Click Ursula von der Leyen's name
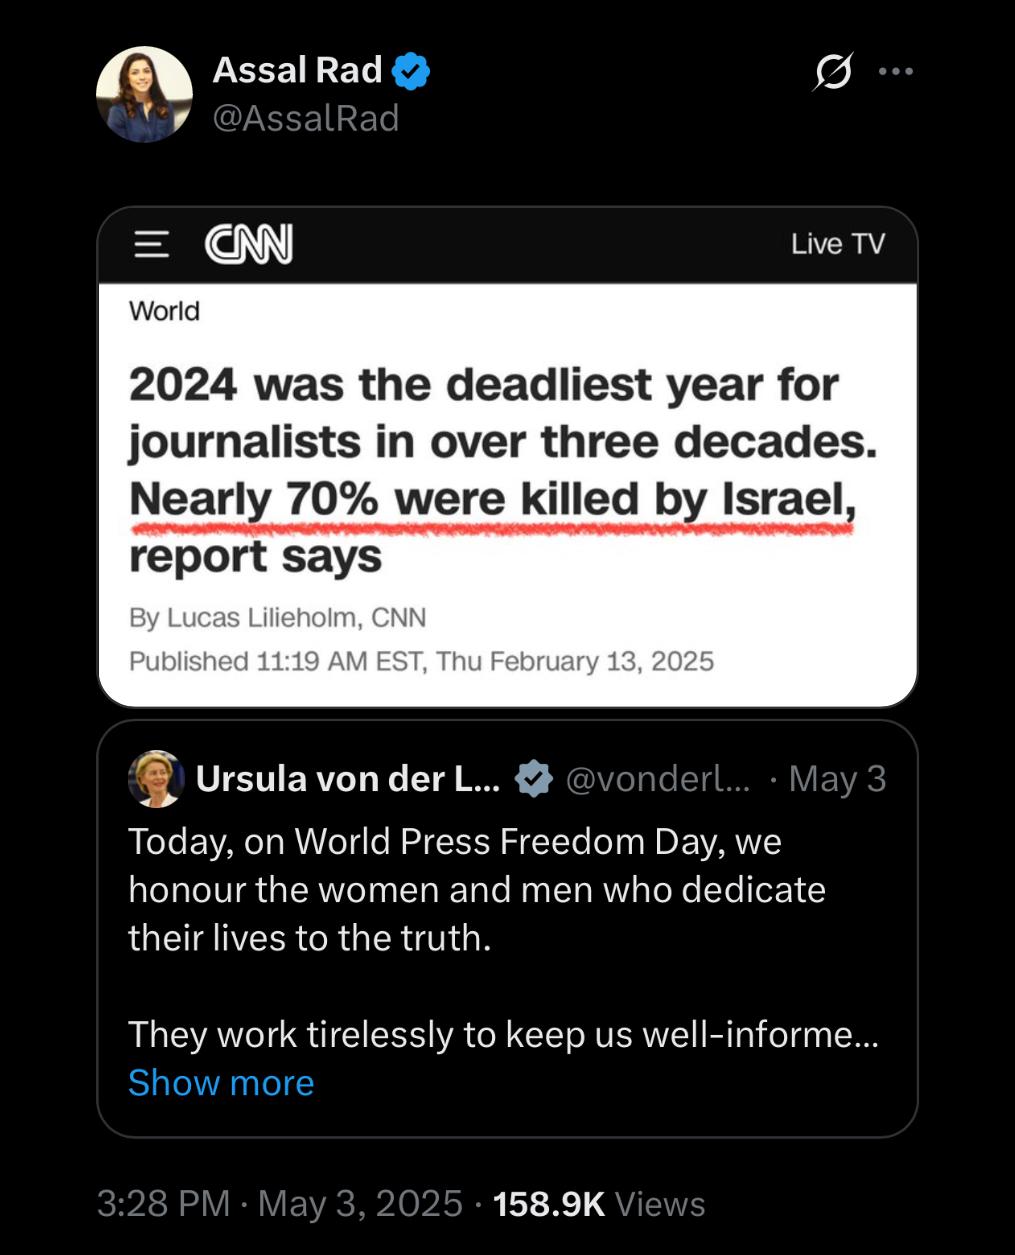Viewport: 1015px width, 1255px height. [x=348, y=779]
